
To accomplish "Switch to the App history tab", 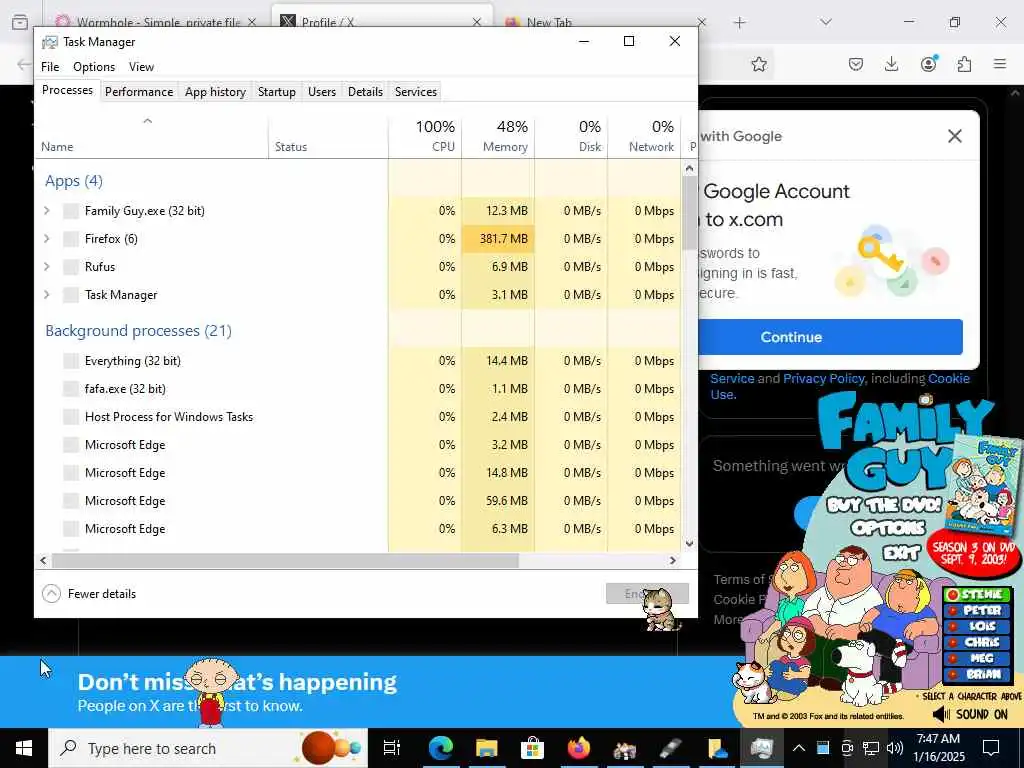I will (x=216, y=92).
